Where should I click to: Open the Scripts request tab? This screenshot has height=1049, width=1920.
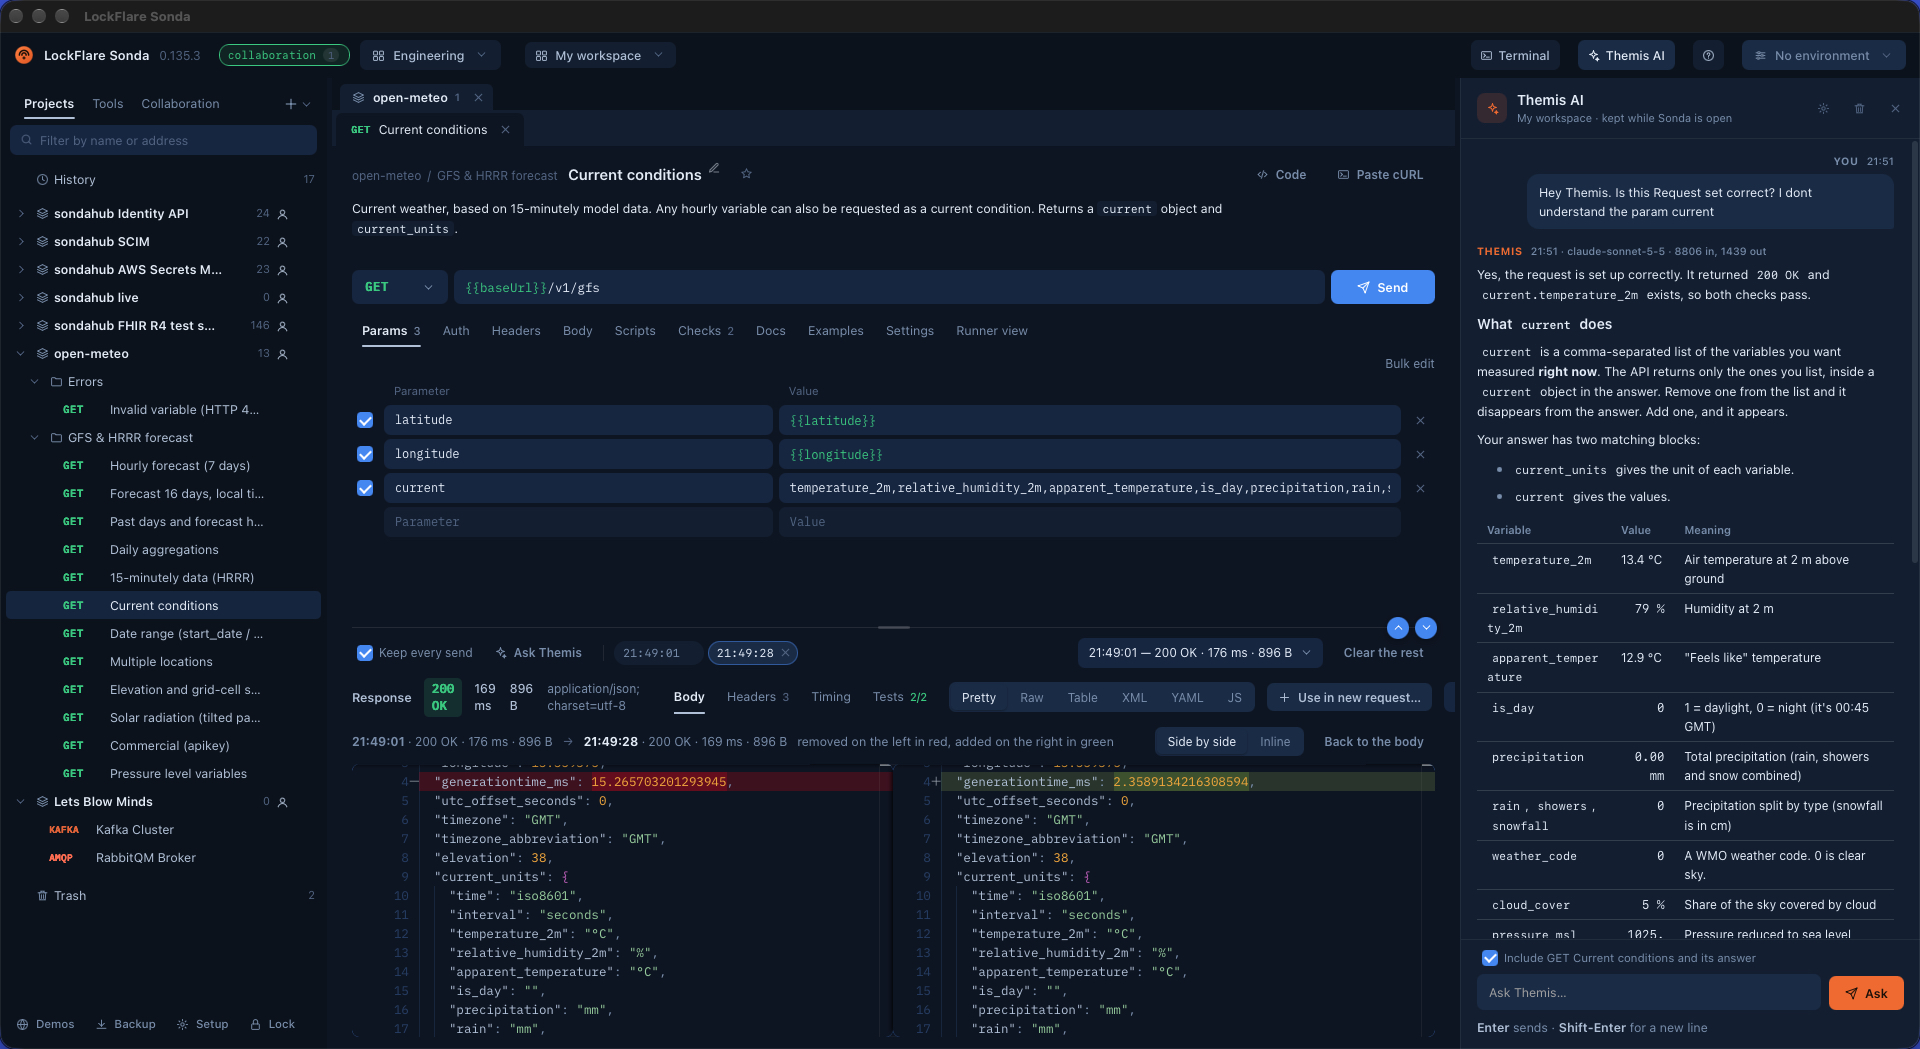point(635,331)
